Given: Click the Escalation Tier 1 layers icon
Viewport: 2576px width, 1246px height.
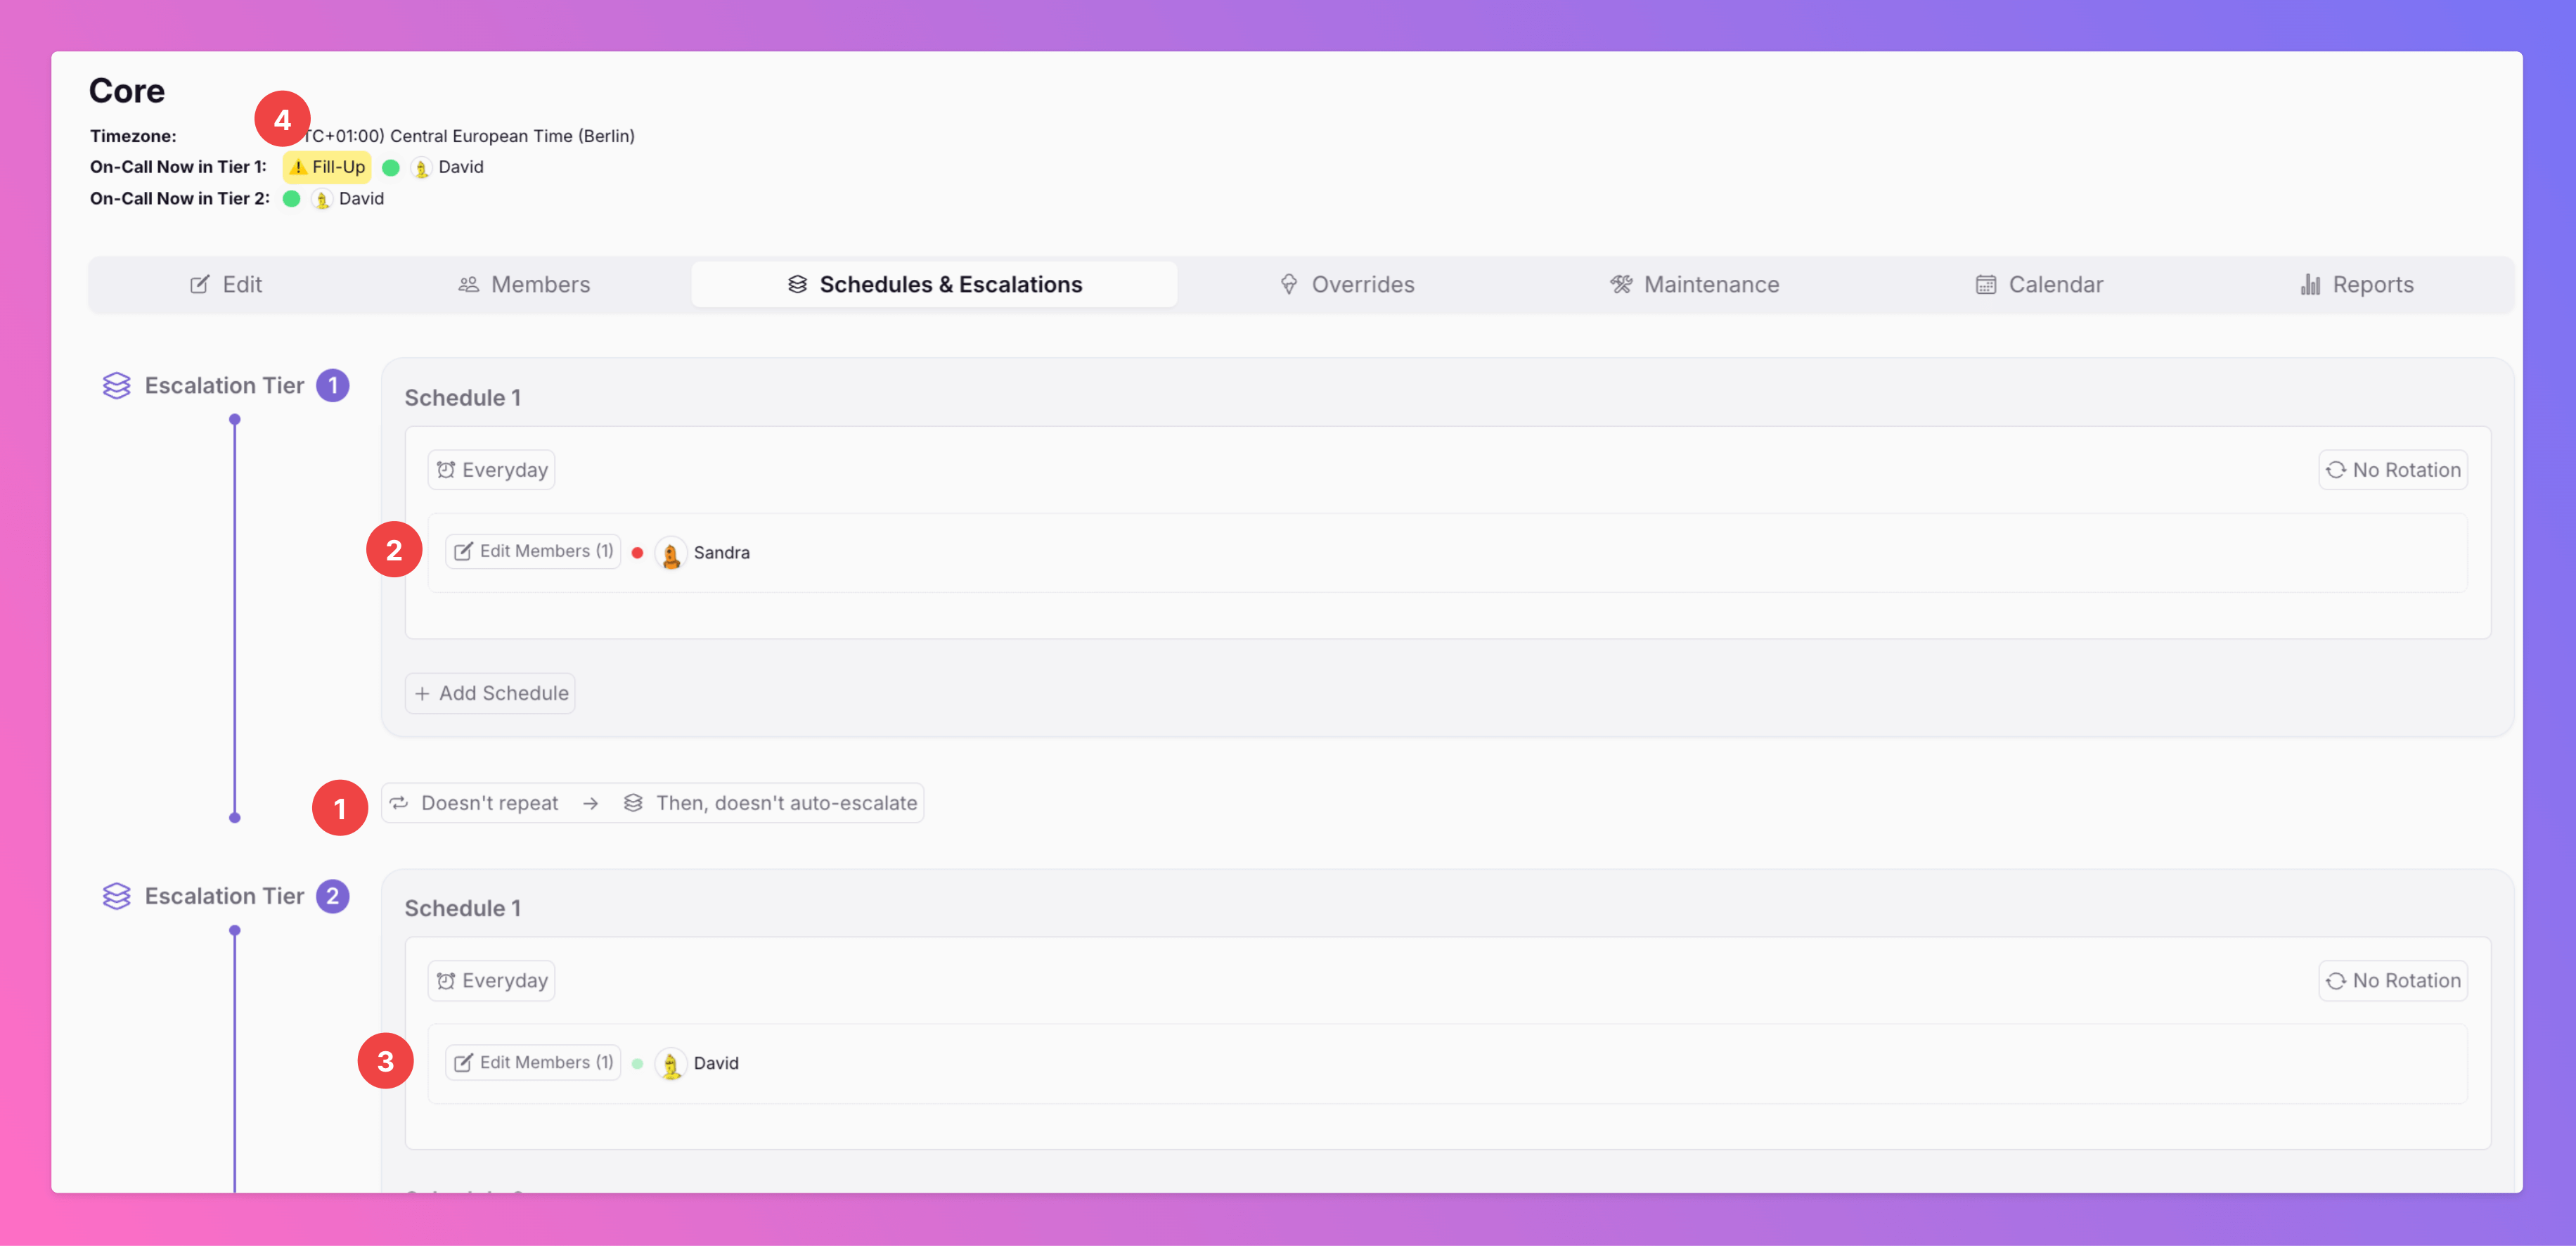Looking at the screenshot, I should (x=116, y=385).
